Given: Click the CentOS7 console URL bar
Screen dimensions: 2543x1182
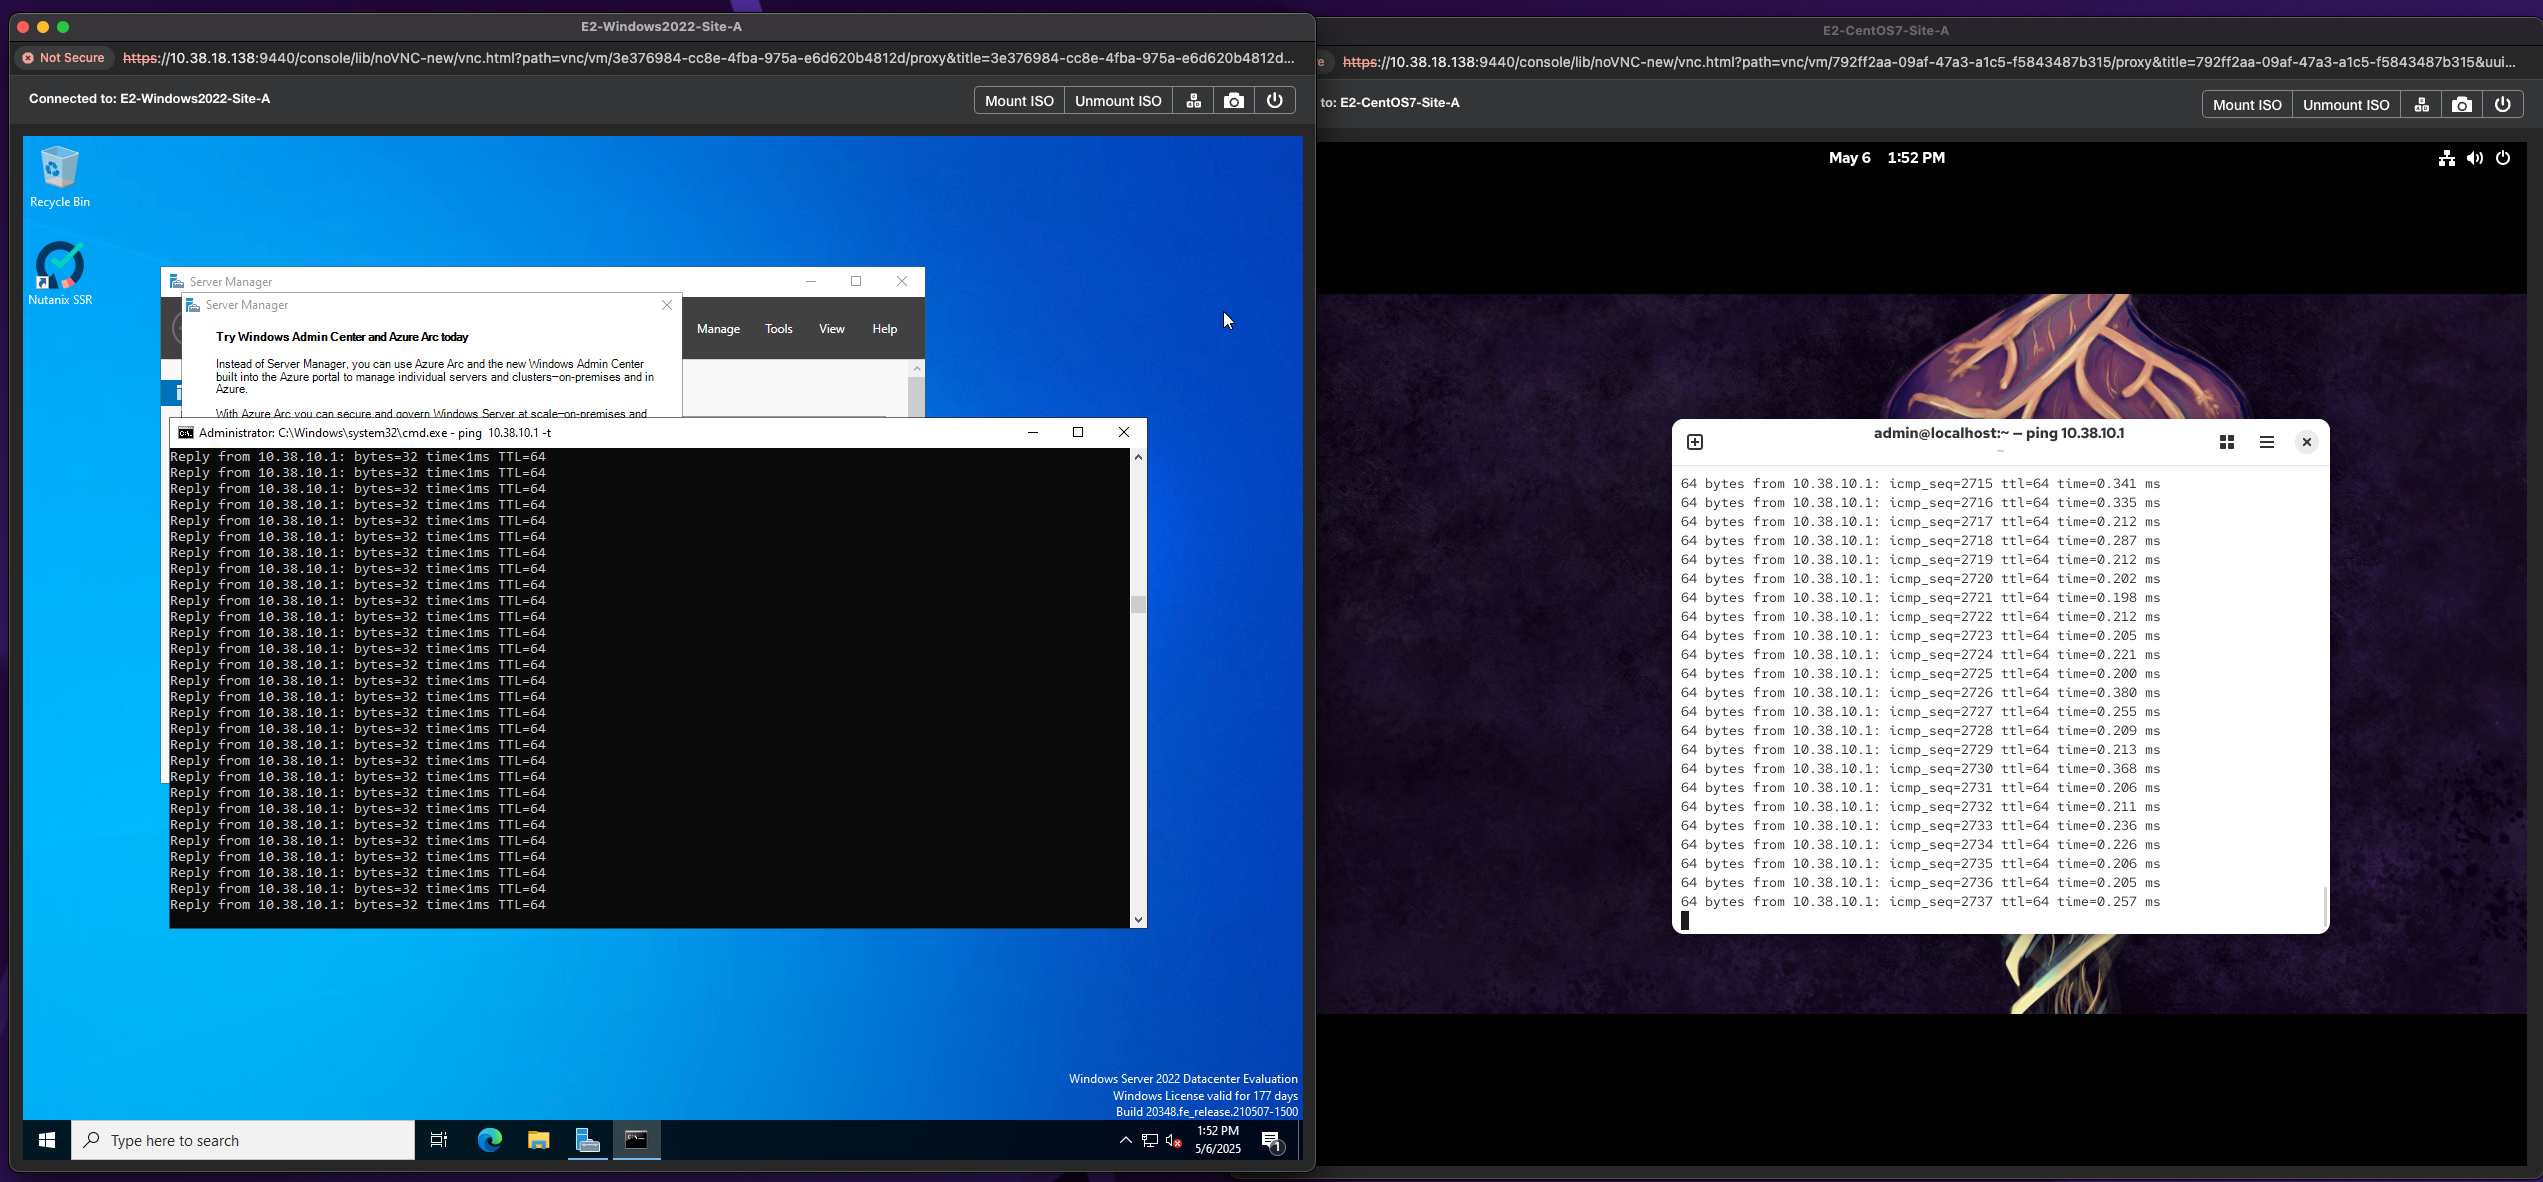Looking at the screenshot, I should coord(1928,62).
